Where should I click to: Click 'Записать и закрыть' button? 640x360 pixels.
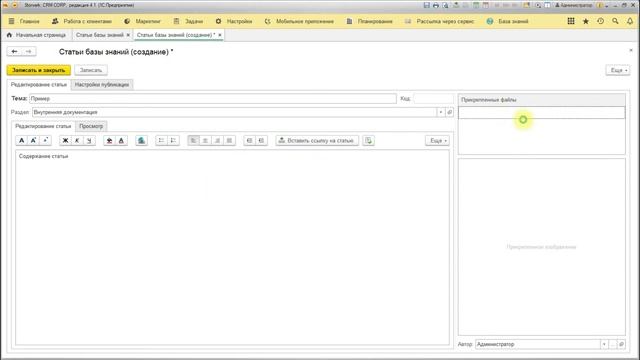[39, 70]
